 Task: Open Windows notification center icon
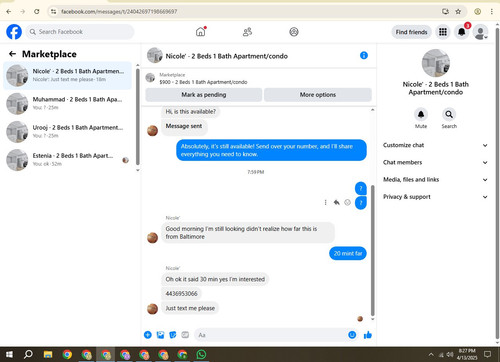click(488, 354)
